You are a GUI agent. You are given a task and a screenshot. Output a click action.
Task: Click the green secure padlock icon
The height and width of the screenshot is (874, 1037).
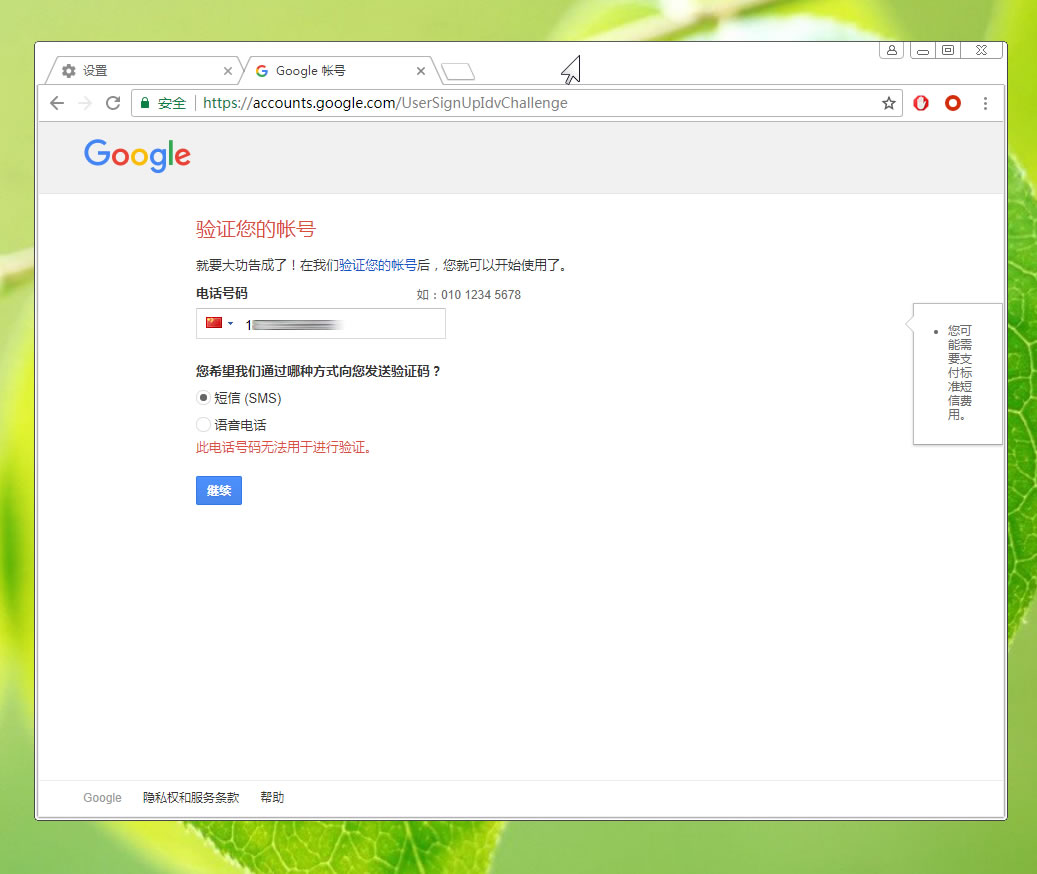tap(145, 102)
